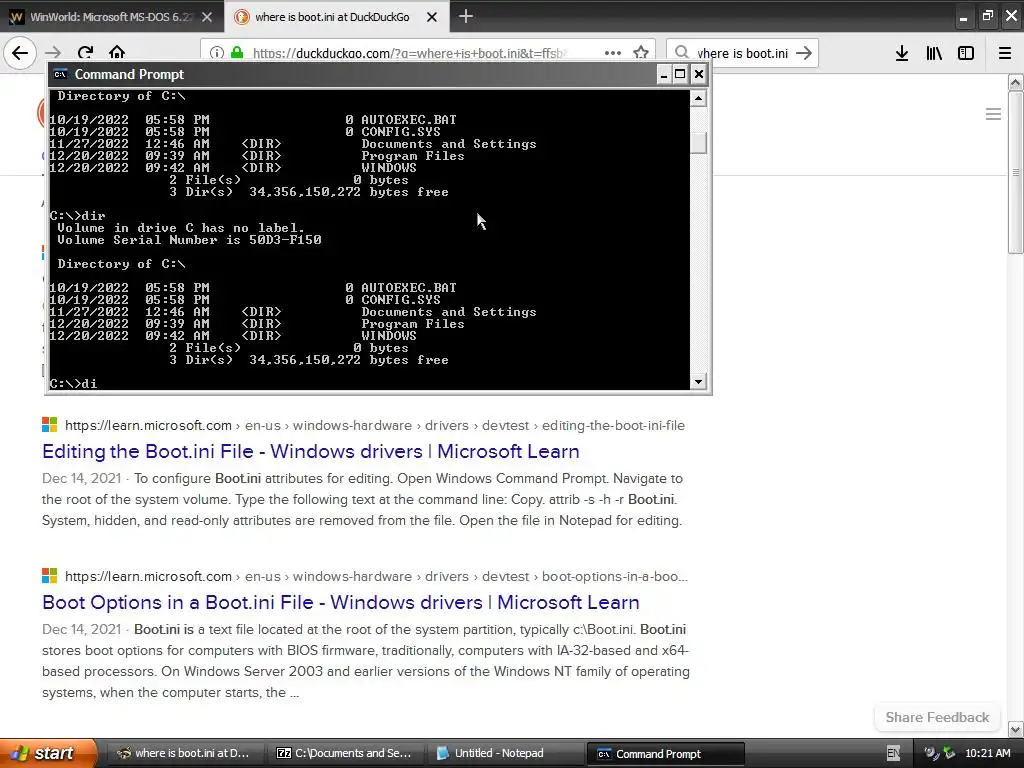Viewport: 1024px width, 768px height.
Task: Click the Command Prompt scrollbar thumb
Action: click(x=698, y=142)
